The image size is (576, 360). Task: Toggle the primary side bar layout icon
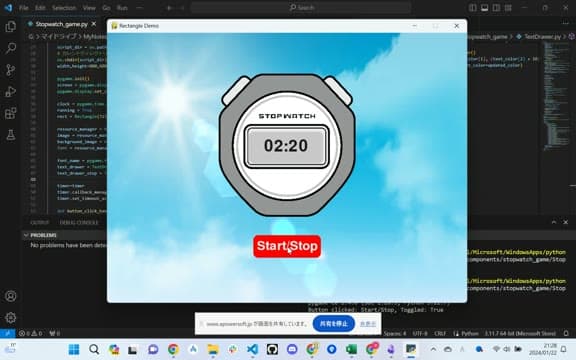coord(473,8)
